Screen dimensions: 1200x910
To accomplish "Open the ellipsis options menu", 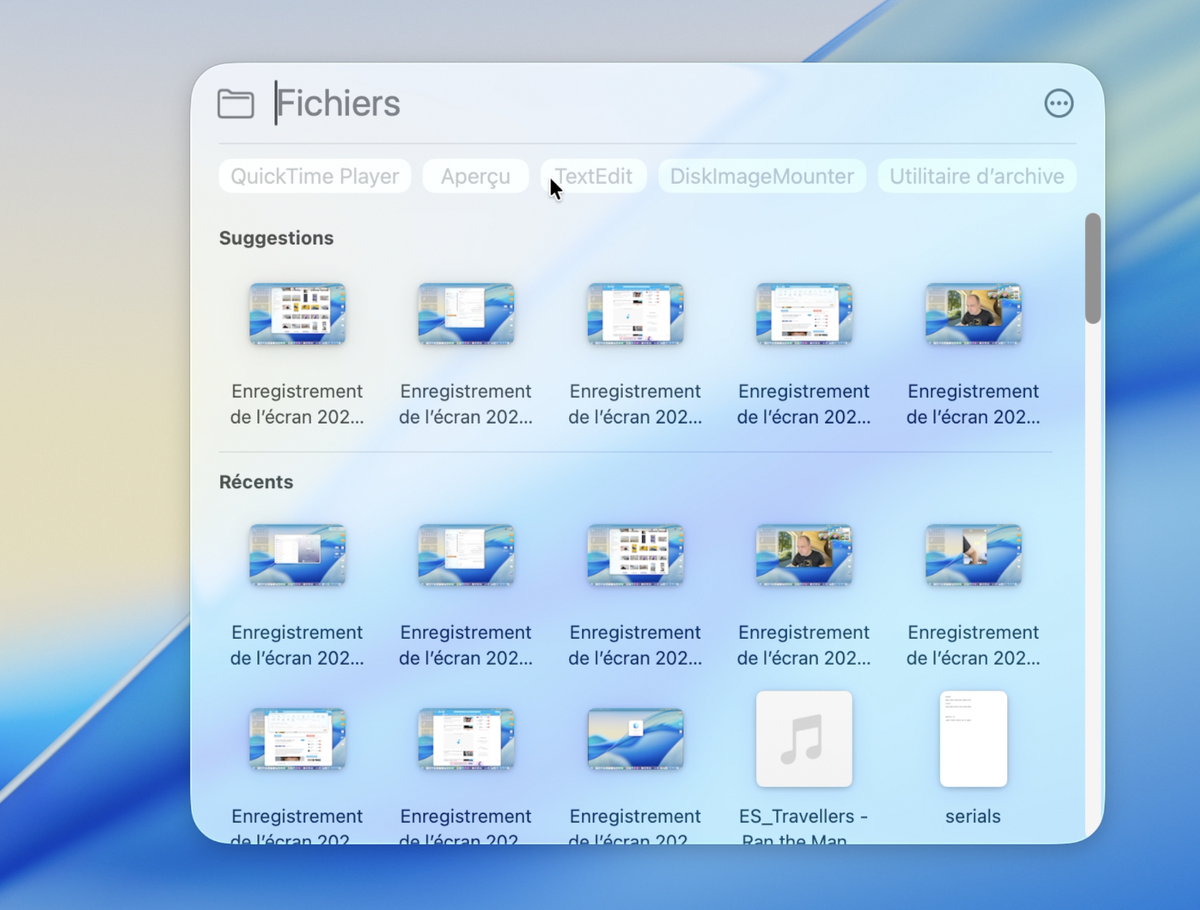I will 1058,103.
